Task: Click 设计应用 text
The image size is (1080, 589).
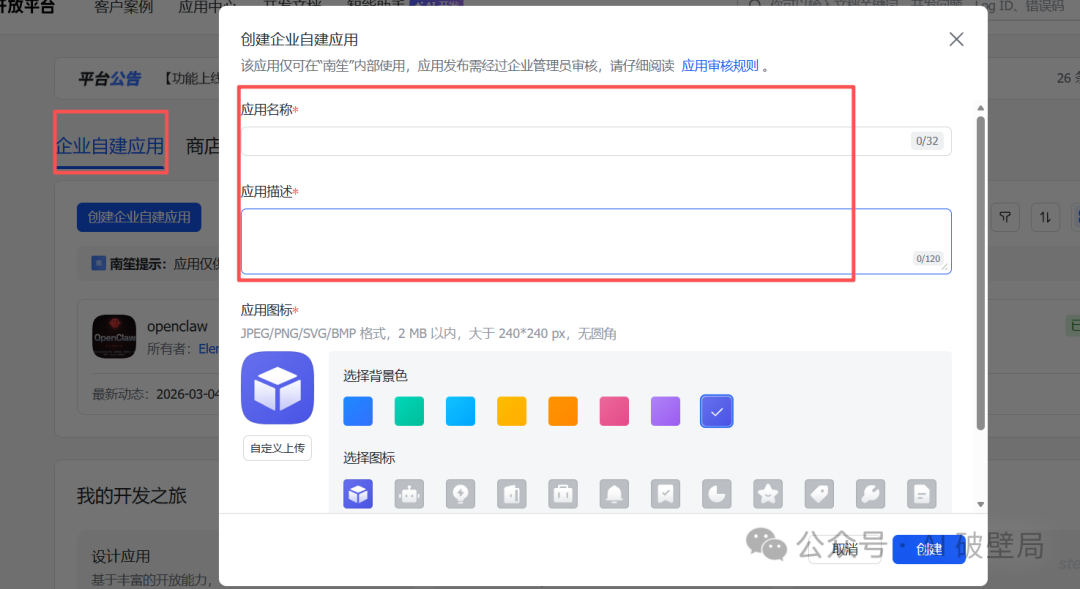Action: (x=121, y=556)
